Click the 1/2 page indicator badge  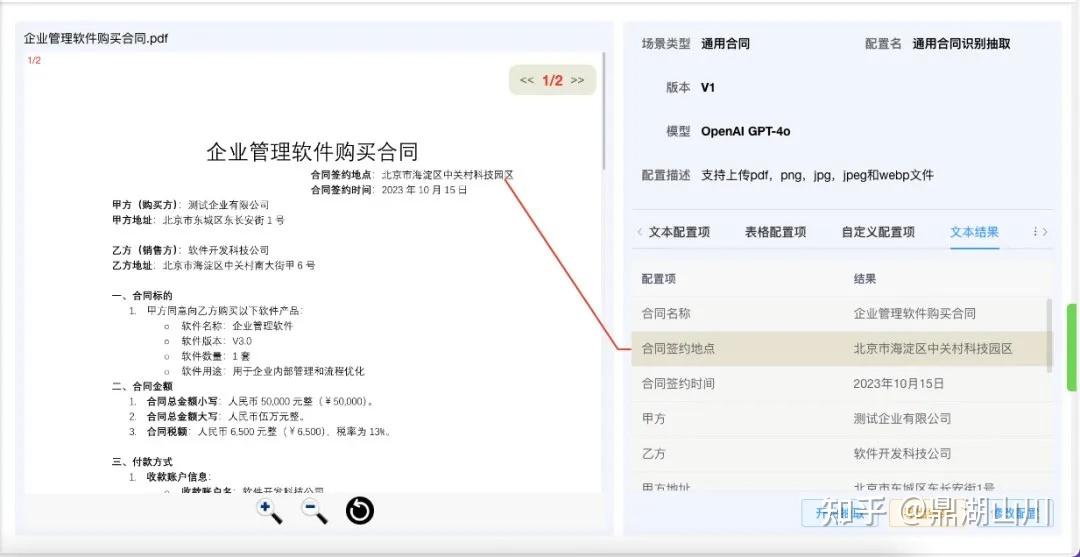click(x=552, y=81)
